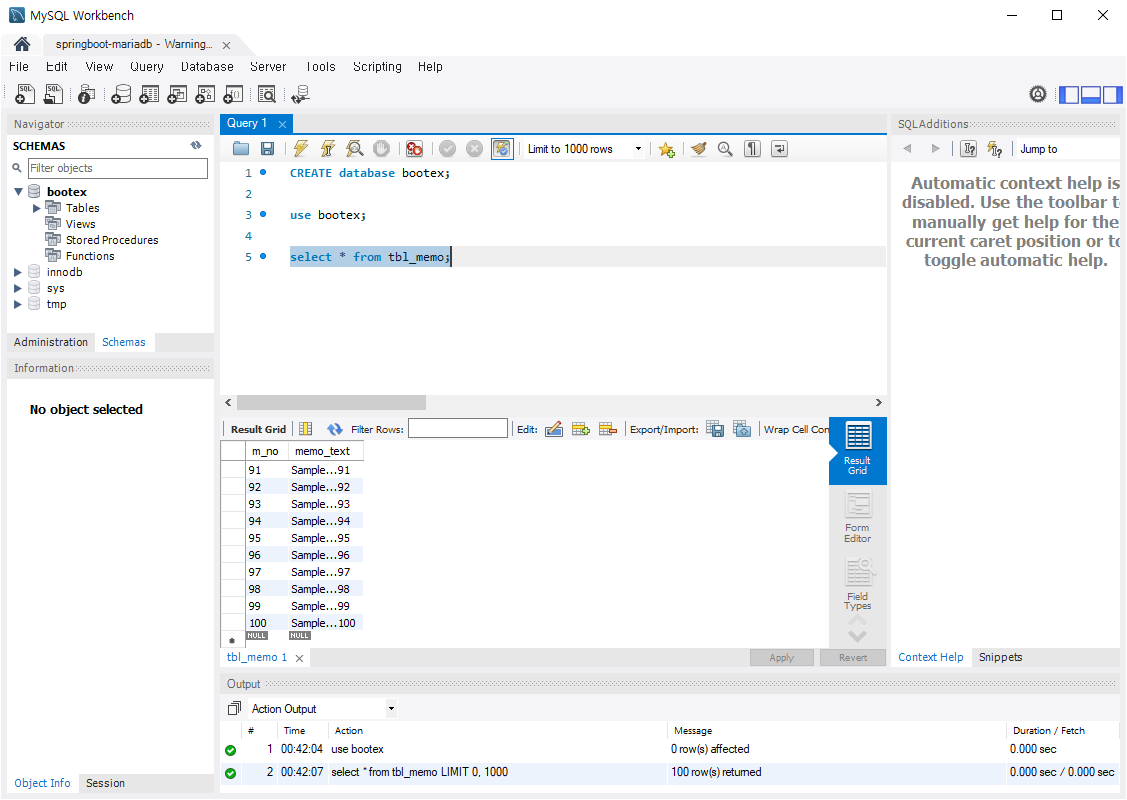Run Explain on current statement
Image resolution: width=1127 pixels, height=800 pixels.
(x=354, y=149)
